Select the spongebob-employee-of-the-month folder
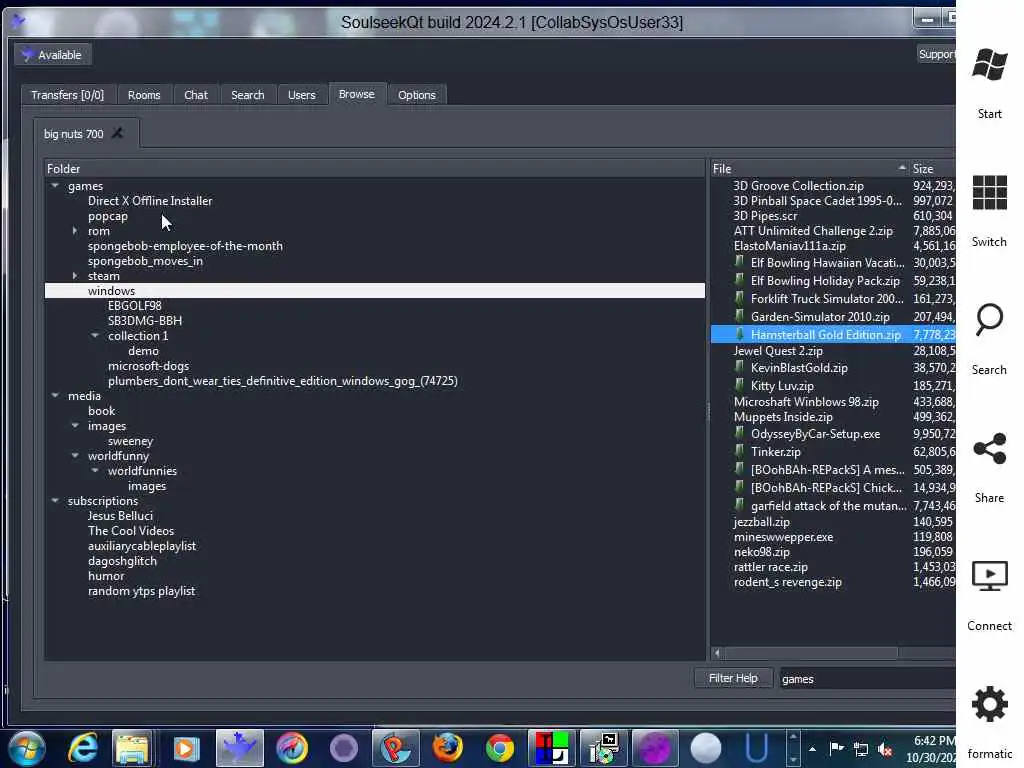 185,246
